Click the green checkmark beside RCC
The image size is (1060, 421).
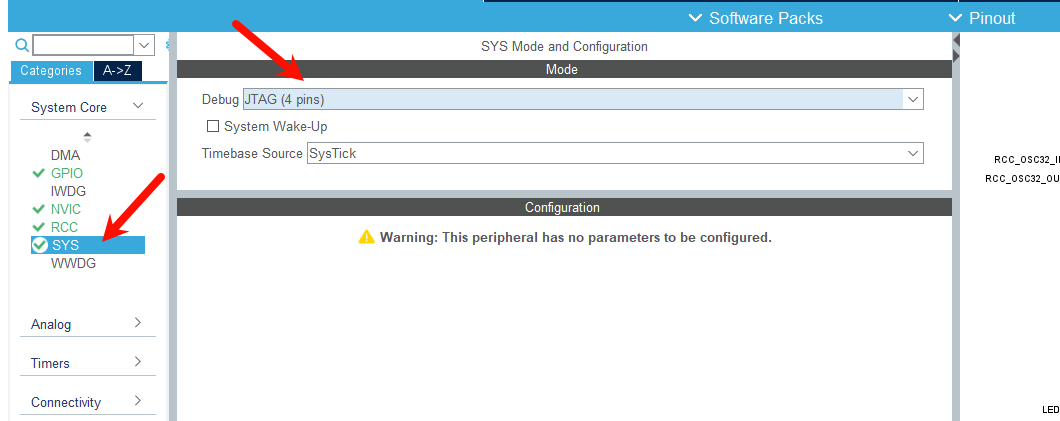pyautogui.click(x=39, y=227)
